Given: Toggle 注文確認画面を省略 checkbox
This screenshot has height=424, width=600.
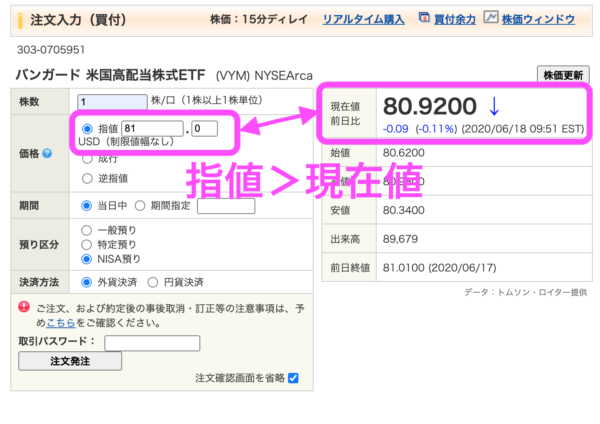Looking at the screenshot, I should click(x=293, y=378).
